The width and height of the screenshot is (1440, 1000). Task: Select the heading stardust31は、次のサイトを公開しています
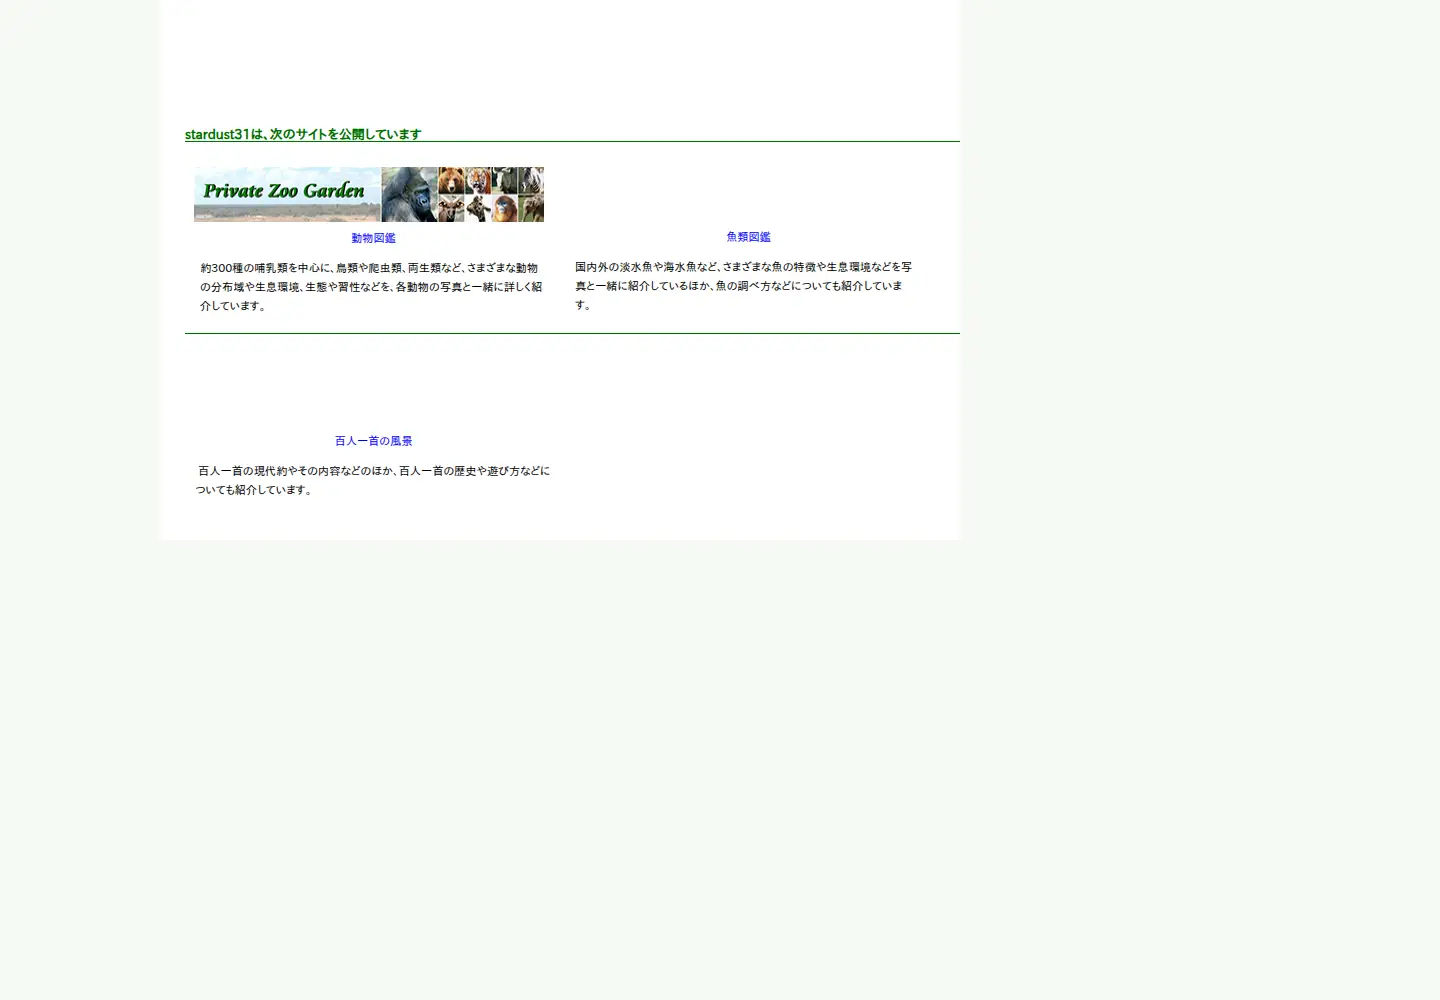pyautogui.click(x=303, y=134)
